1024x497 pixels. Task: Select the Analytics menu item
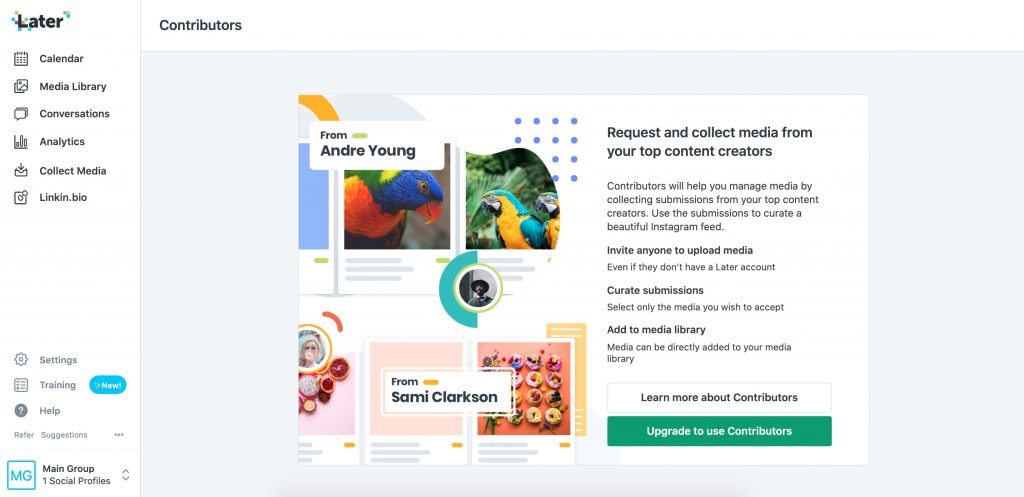[x=62, y=142]
